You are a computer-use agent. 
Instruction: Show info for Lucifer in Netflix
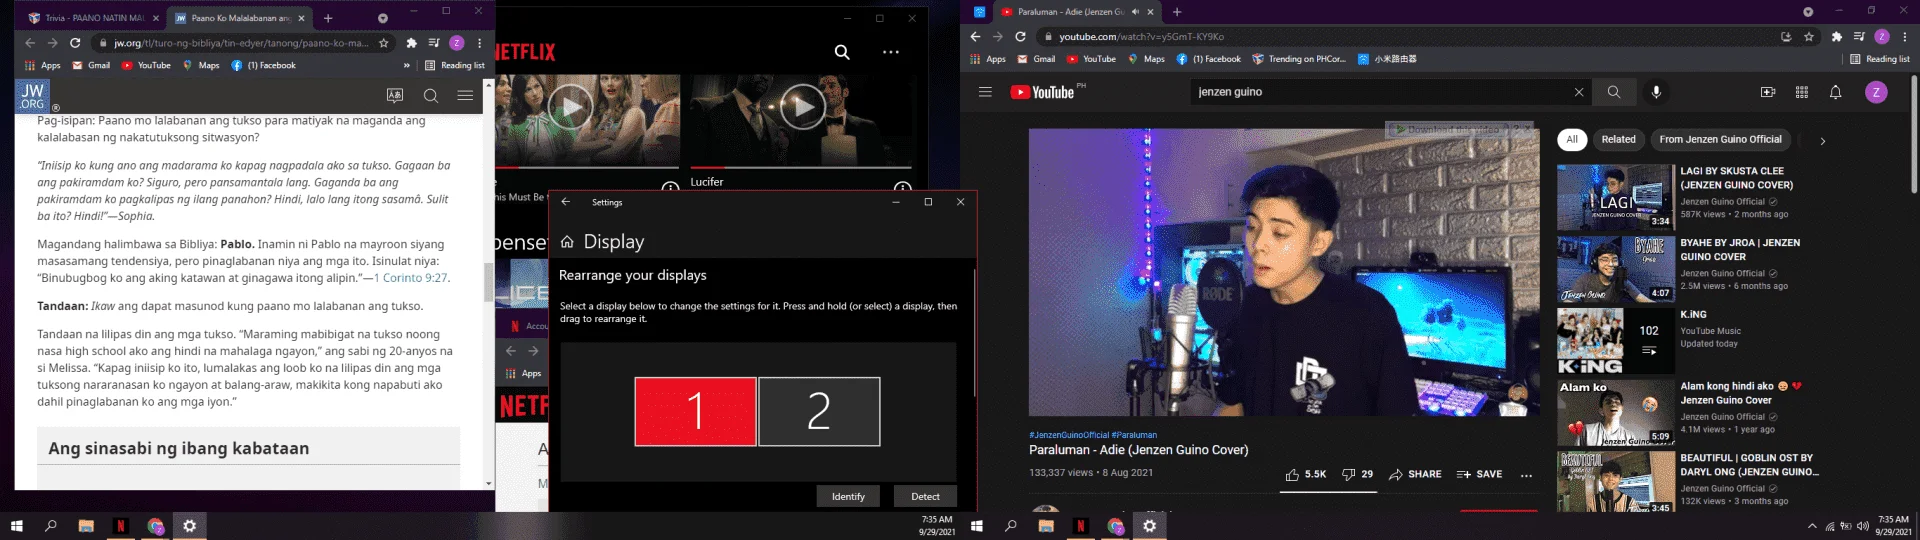(902, 187)
